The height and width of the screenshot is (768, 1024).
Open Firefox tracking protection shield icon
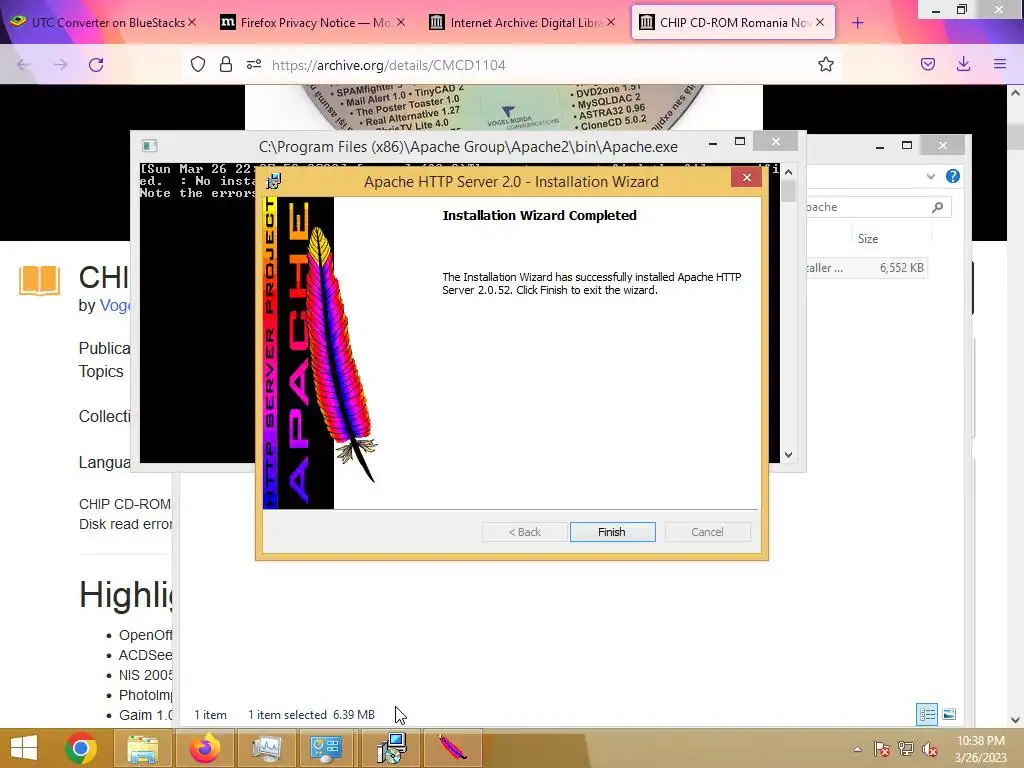[x=198, y=64]
